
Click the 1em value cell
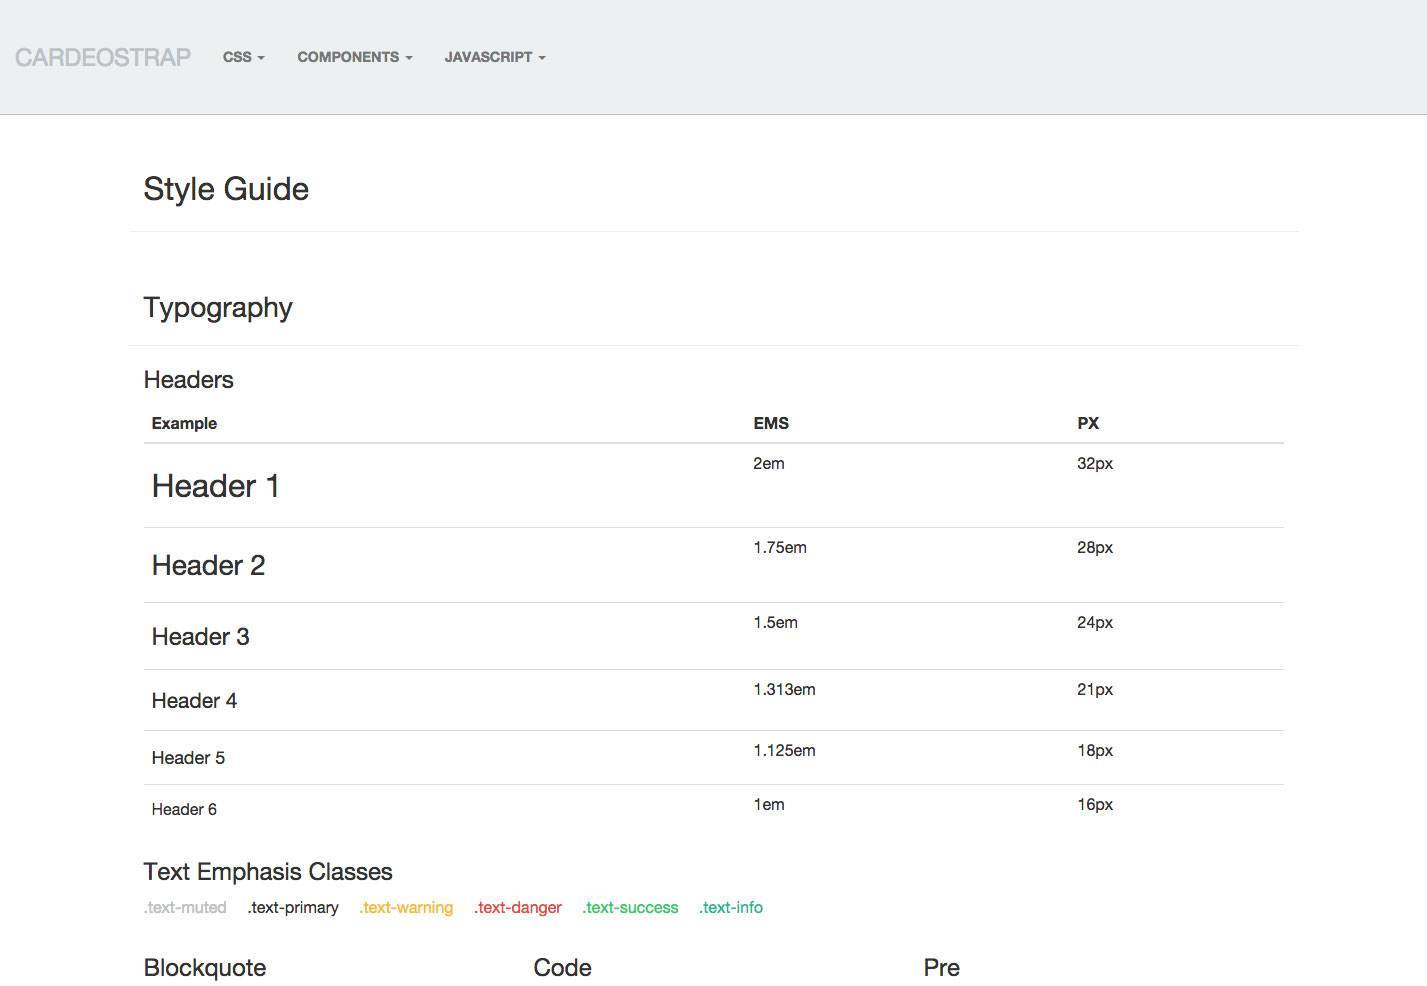[769, 805]
